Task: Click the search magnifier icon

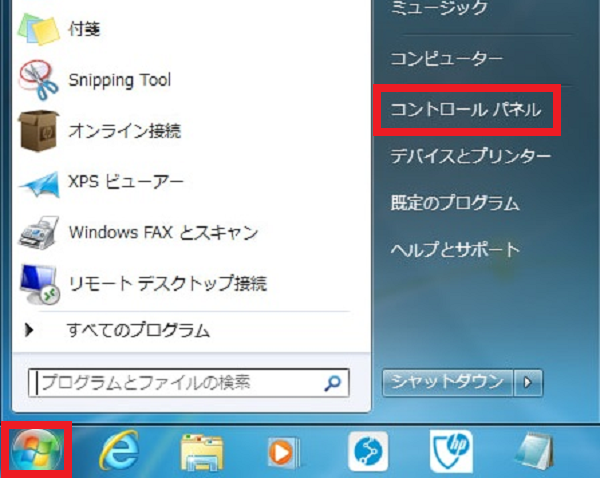Action: pos(332,382)
